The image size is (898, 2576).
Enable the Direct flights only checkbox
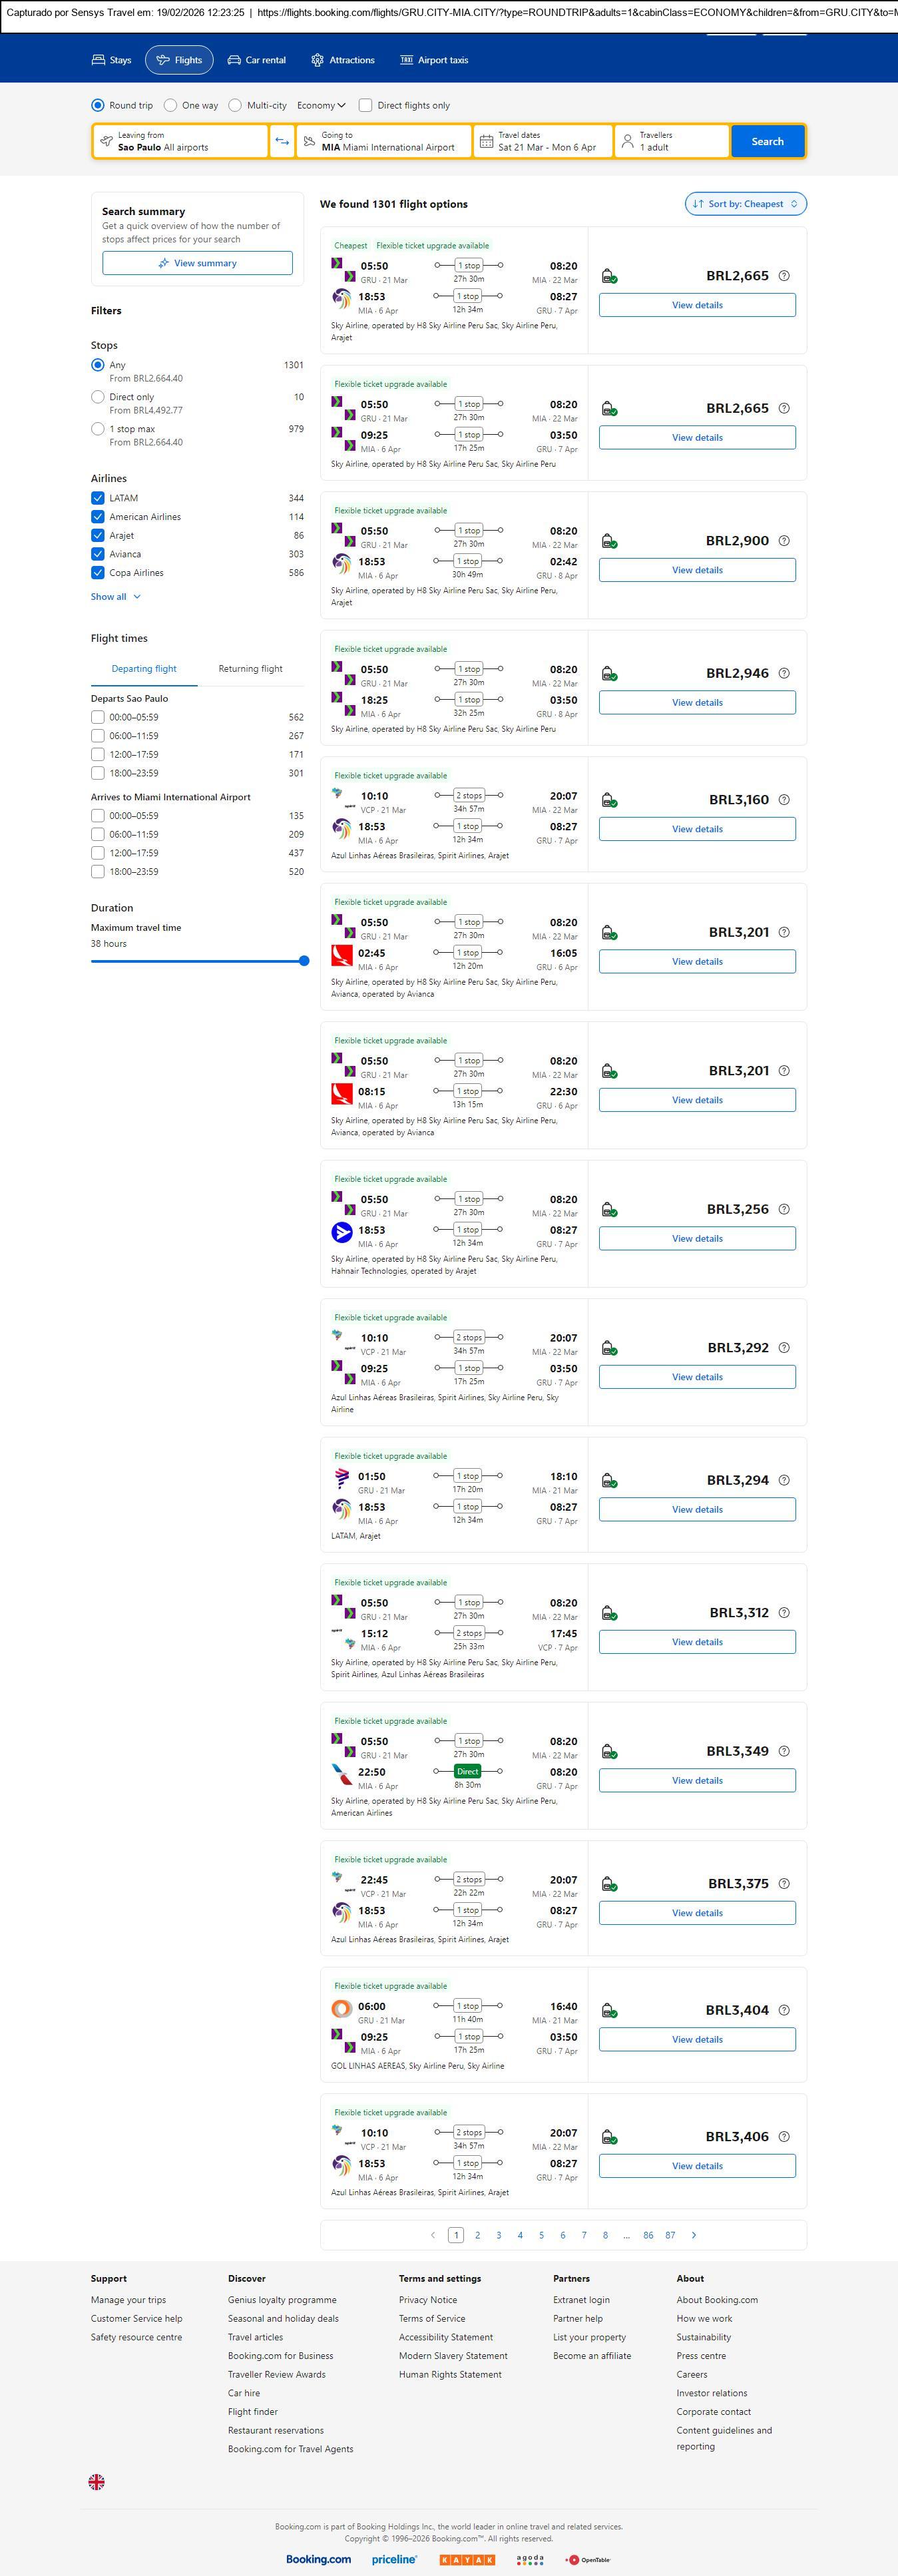pos(366,105)
